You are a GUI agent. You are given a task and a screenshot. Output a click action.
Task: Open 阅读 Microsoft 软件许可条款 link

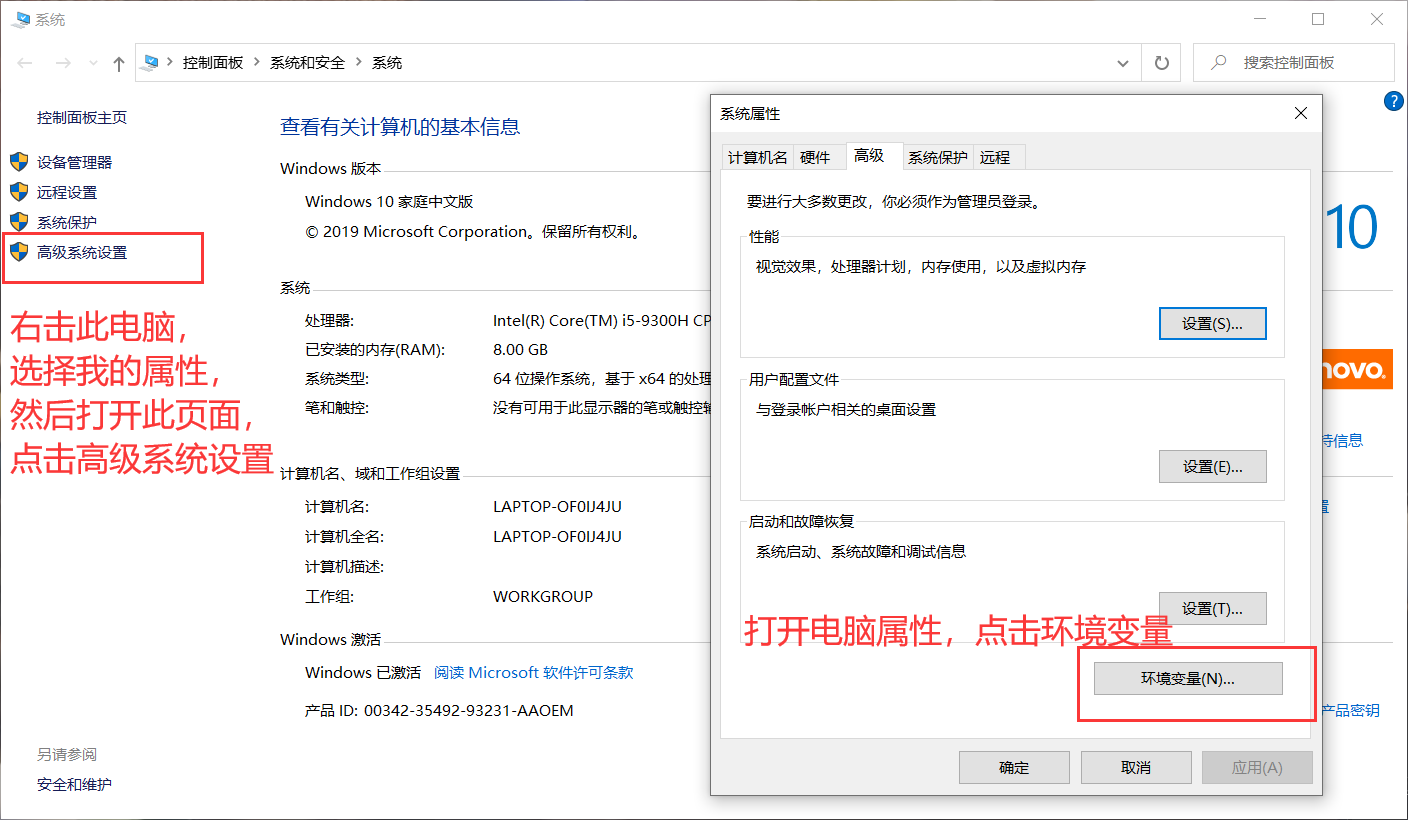coord(534,672)
